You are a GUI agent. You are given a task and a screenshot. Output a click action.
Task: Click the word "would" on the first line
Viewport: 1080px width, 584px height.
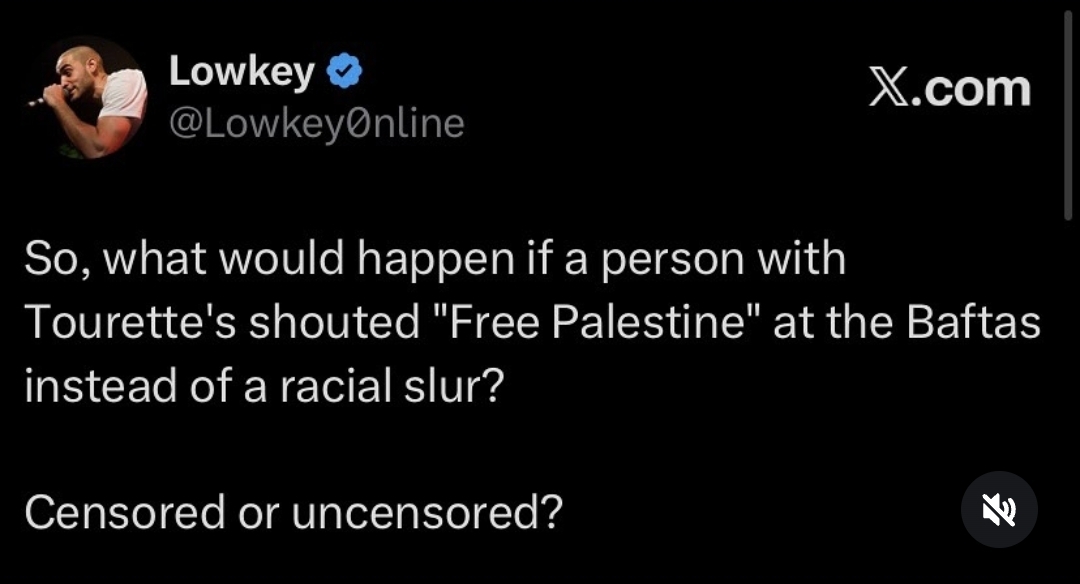pos(291,260)
